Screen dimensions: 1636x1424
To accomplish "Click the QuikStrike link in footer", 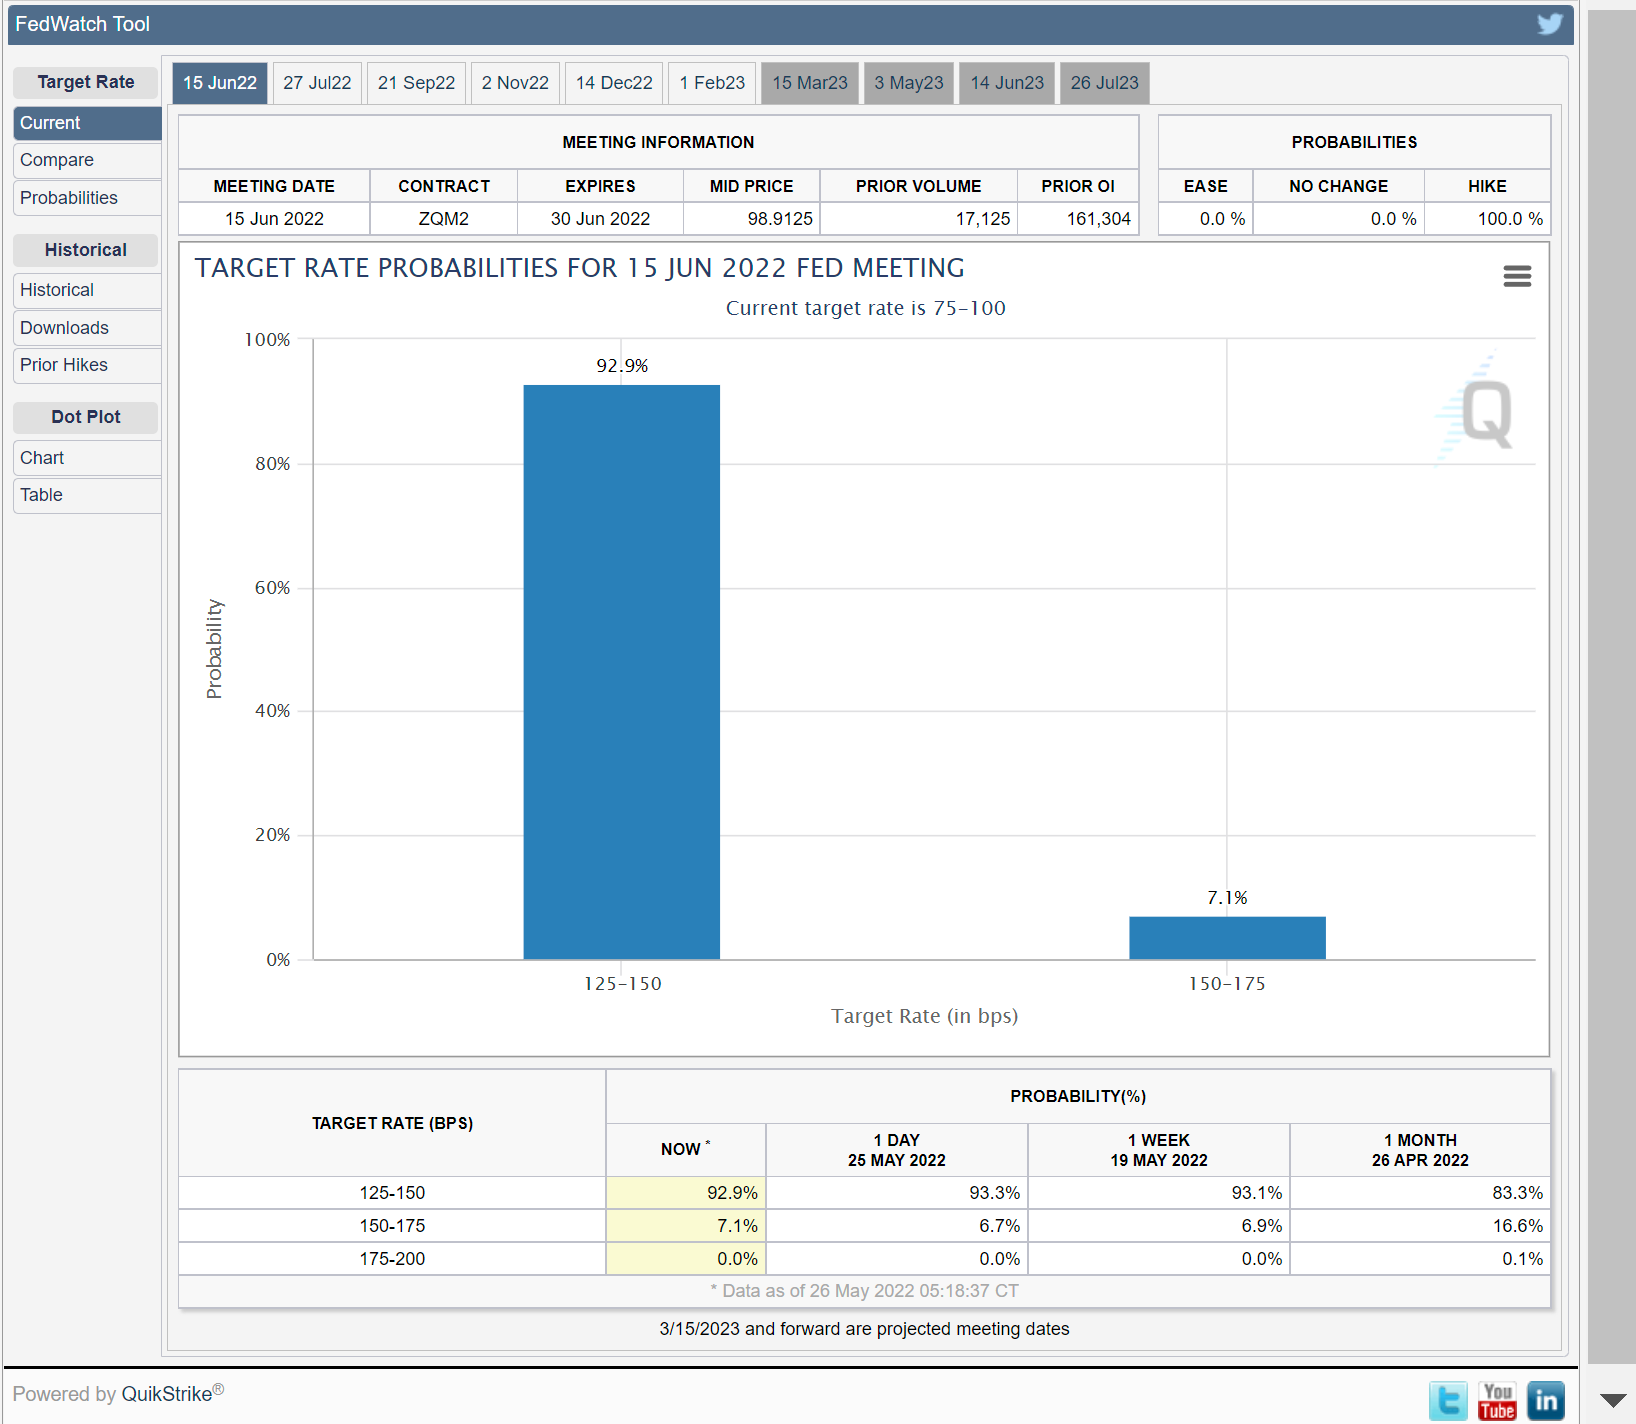I will pyautogui.click(x=166, y=1394).
